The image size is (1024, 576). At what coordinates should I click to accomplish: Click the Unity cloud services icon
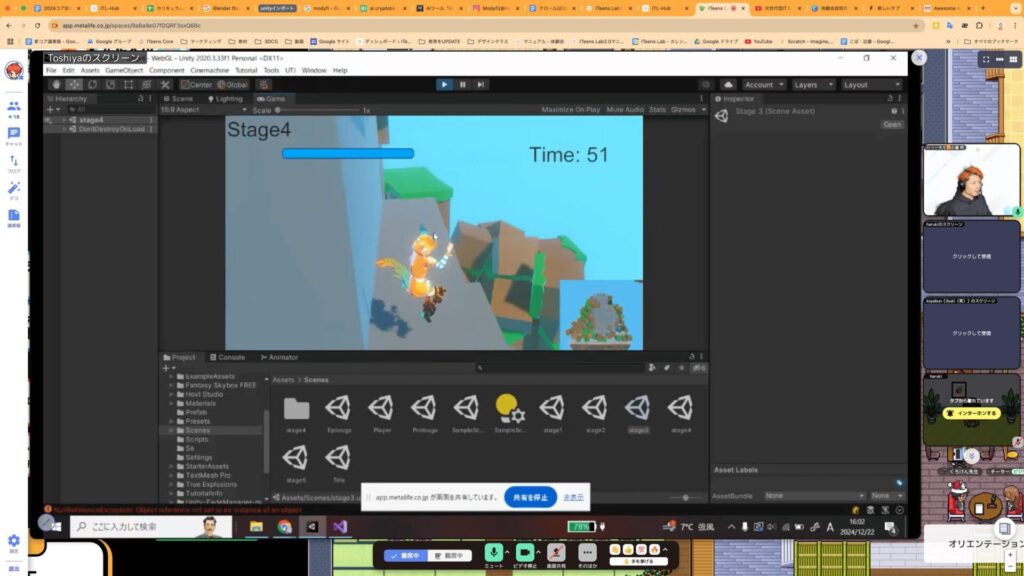(x=728, y=85)
